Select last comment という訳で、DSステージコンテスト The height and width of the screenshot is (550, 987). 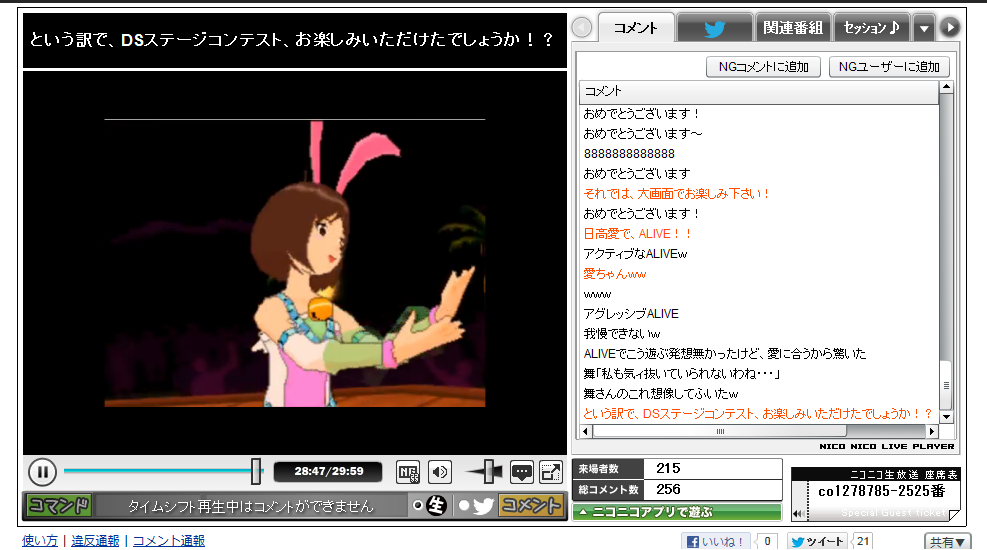tap(759, 413)
